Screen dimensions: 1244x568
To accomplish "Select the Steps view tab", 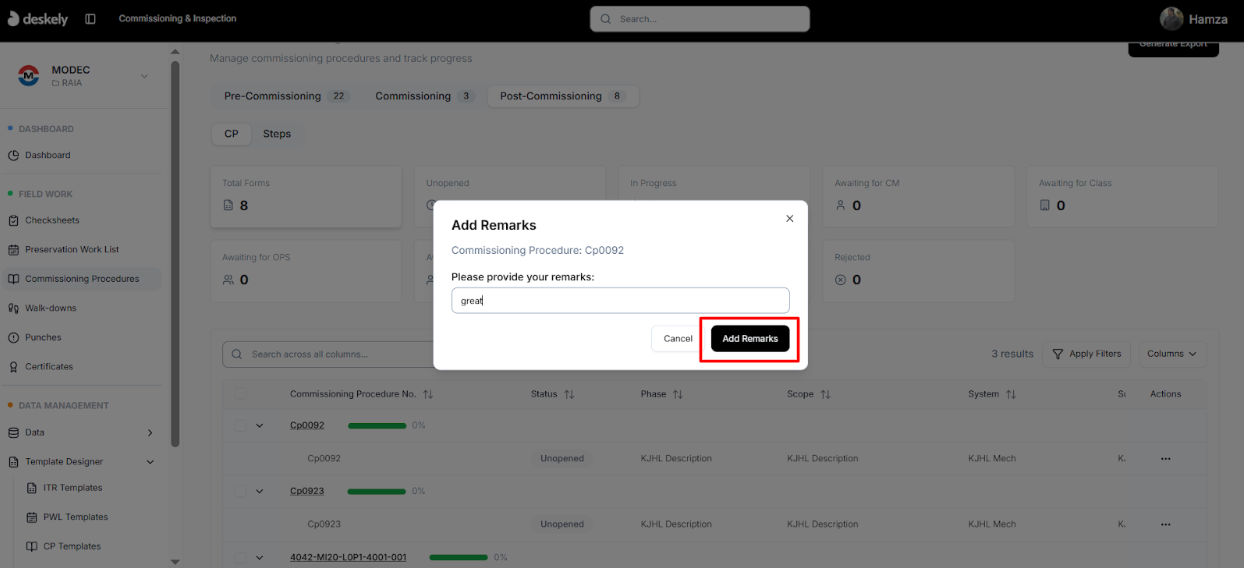I will pos(277,134).
